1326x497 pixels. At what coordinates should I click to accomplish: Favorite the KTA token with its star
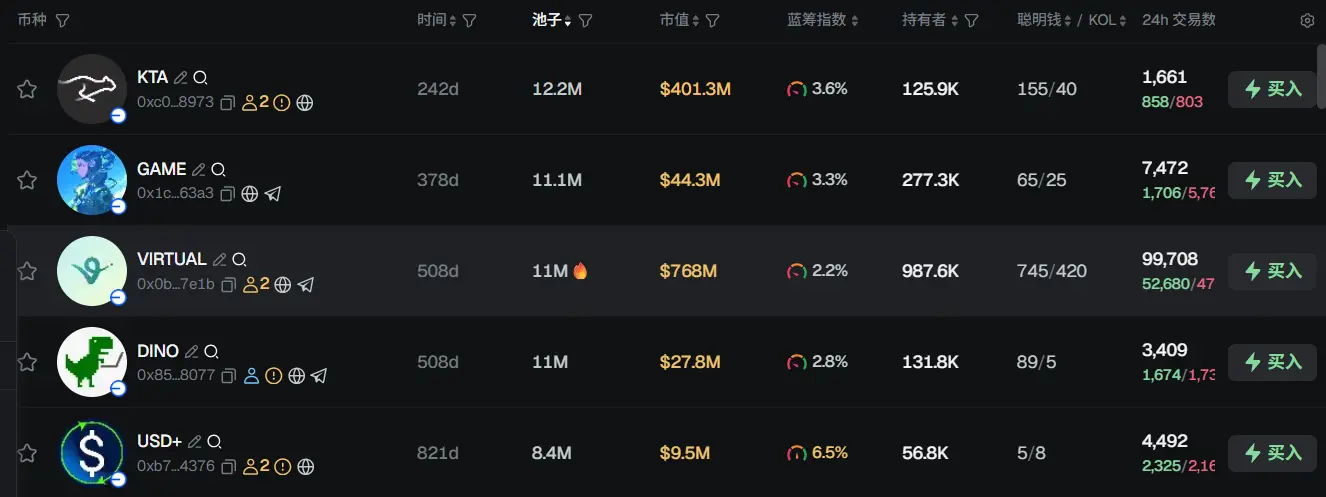[27, 89]
